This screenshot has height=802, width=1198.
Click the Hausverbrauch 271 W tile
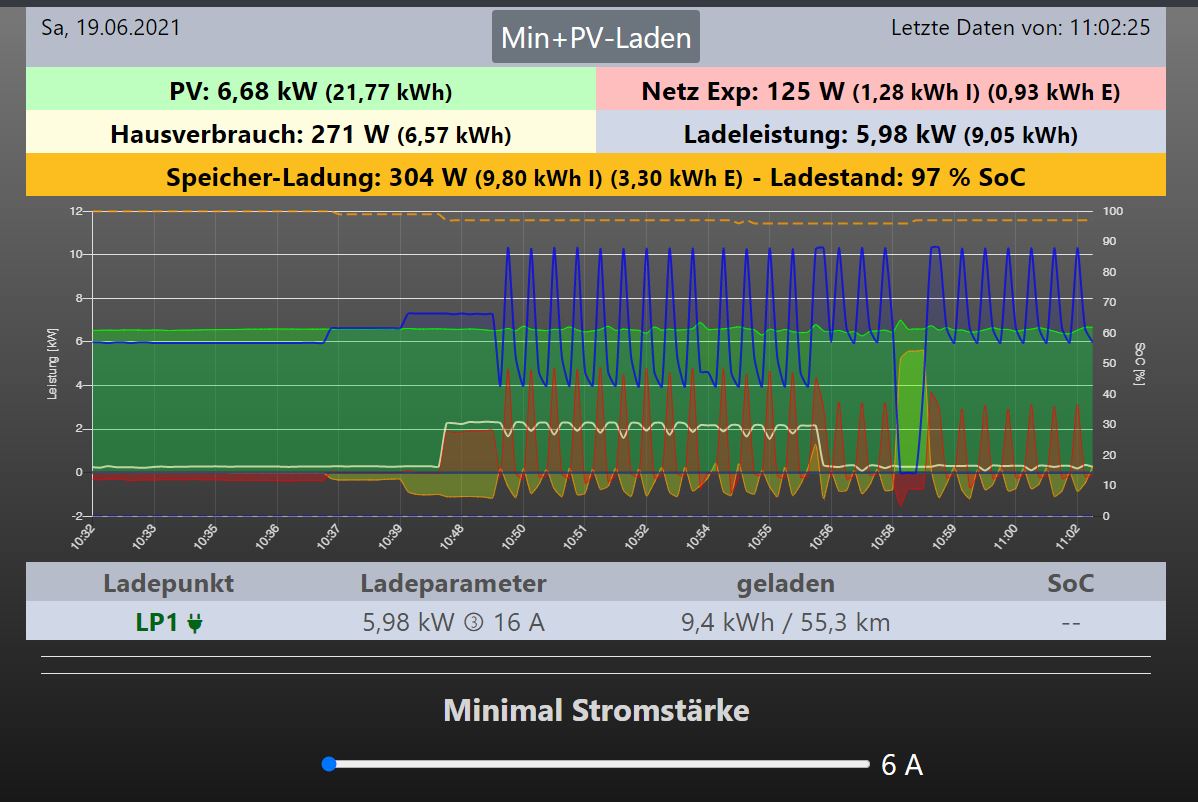(x=310, y=134)
